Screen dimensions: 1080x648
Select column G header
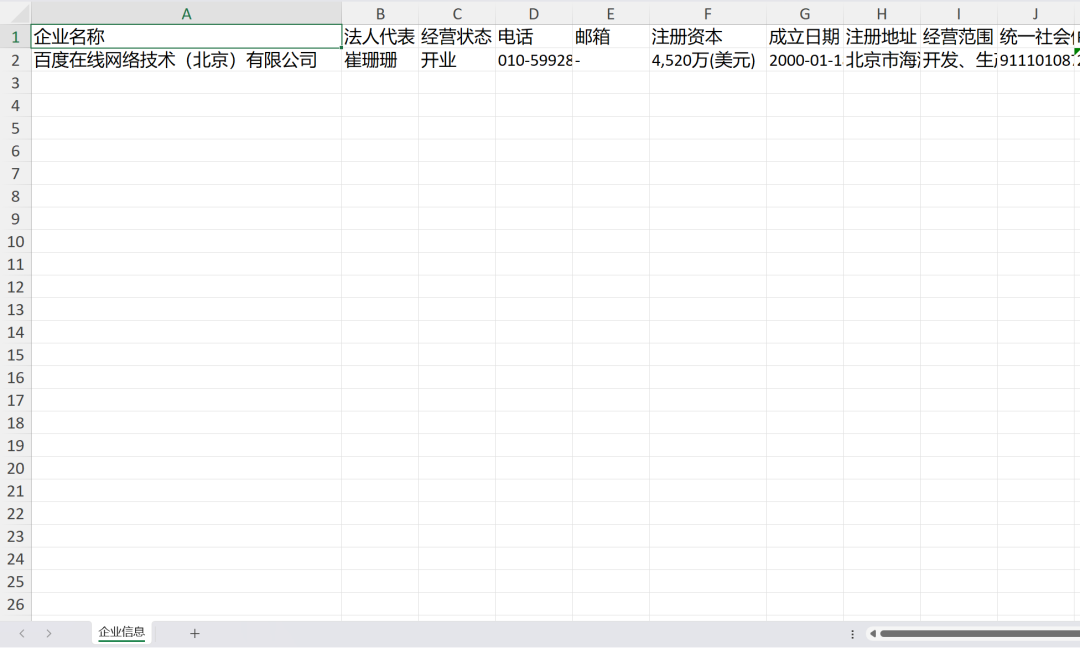coord(804,14)
